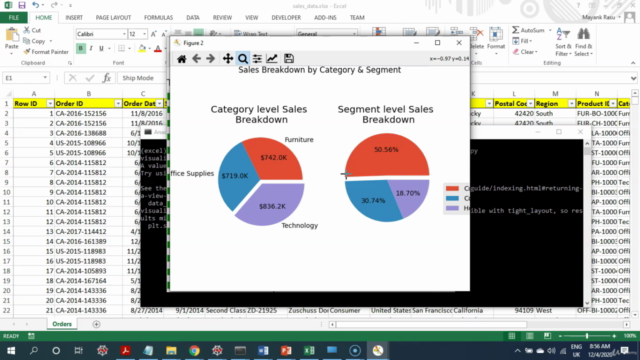The image size is (640, 360).
Task: Undo with Quick Access toolbar arrow
Action: 36,5
